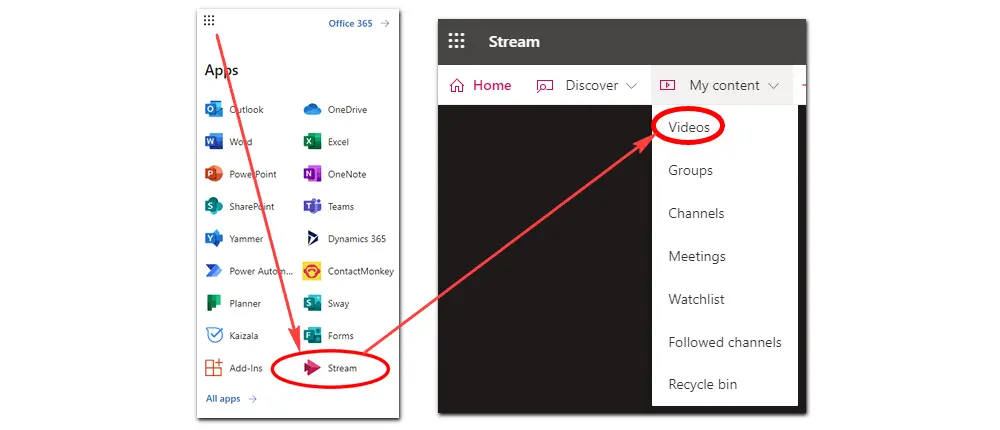Click the Excel label text
The image size is (1000, 430).
(x=338, y=142)
